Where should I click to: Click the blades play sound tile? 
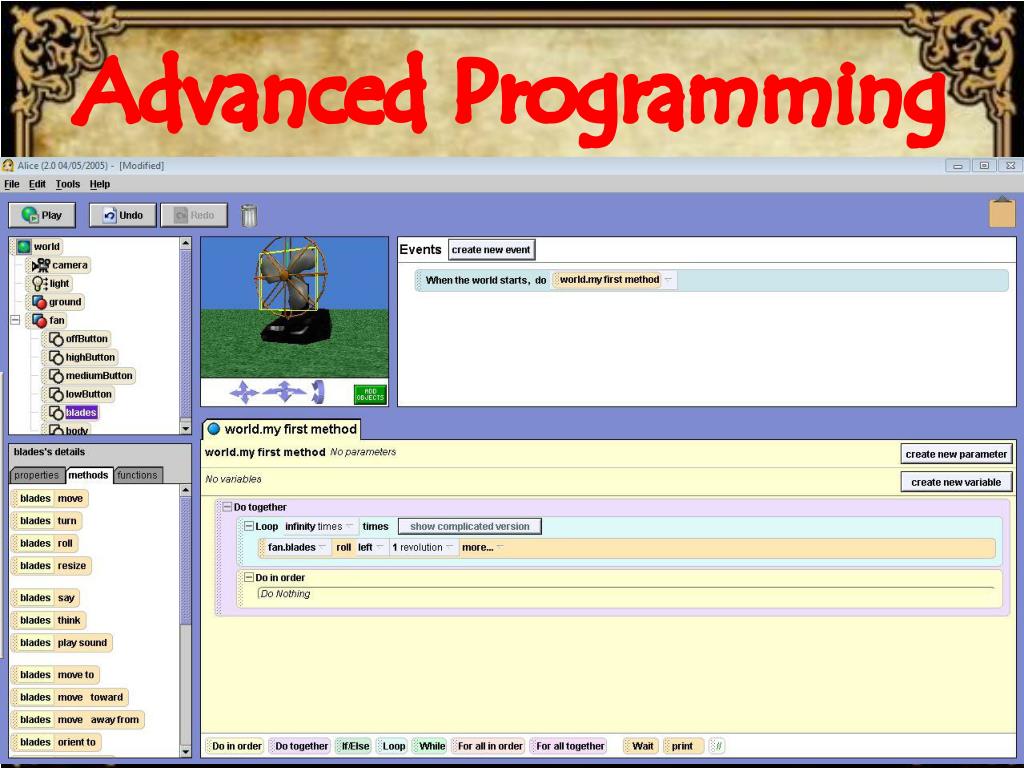pos(62,643)
